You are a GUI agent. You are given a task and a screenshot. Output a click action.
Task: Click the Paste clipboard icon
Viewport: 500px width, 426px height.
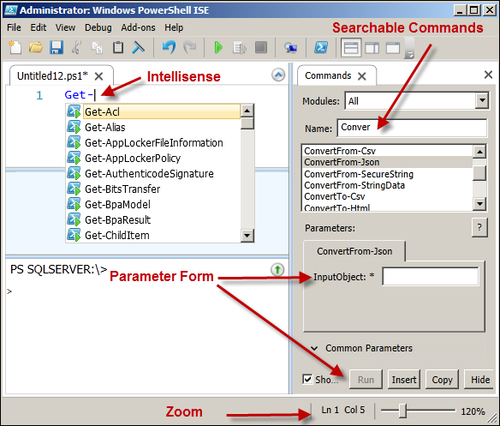click(x=118, y=47)
